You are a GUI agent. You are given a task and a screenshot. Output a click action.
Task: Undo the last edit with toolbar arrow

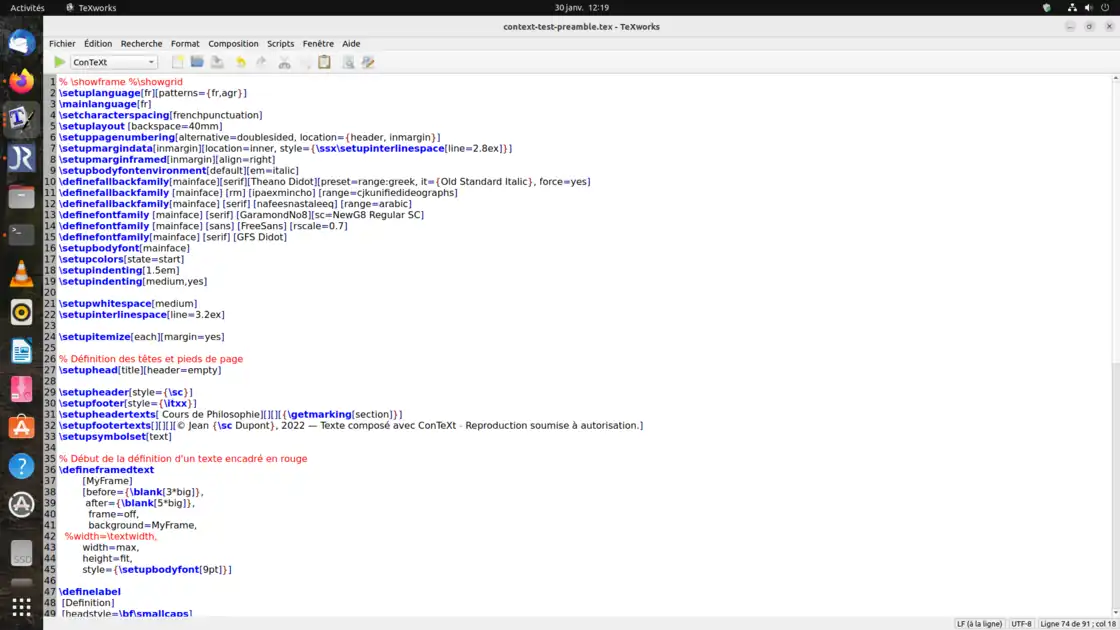240,62
